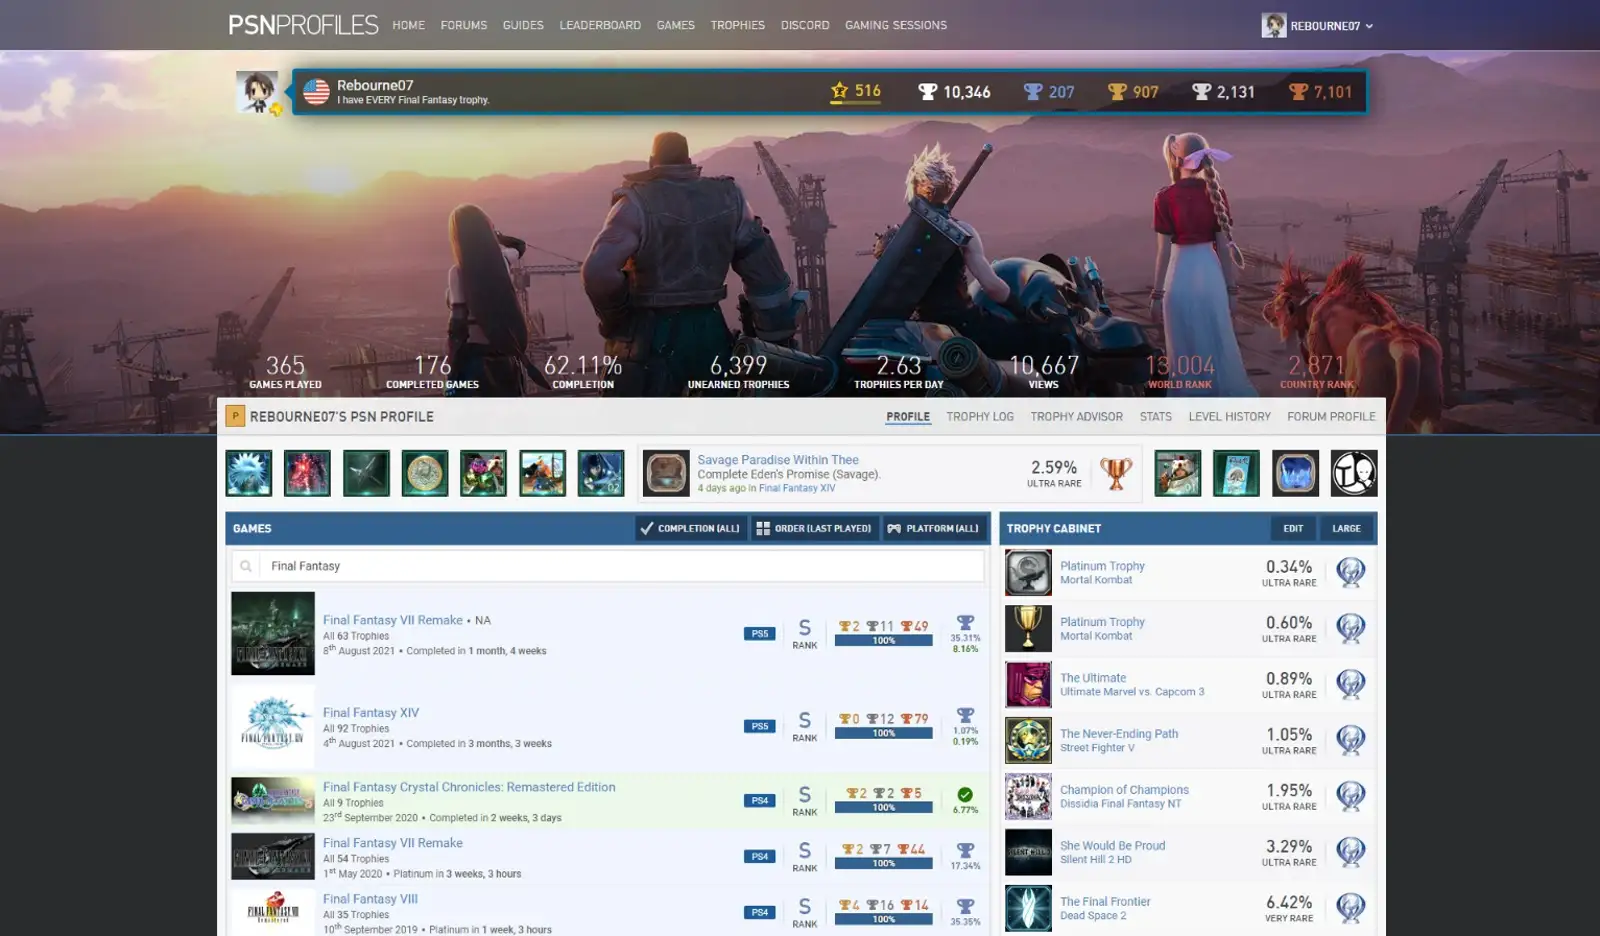Open the Mortal Kombat 0.34% platinum trophy icon
Image resolution: width=1600 pixels, height=936 pixels.
point(1028,573)
